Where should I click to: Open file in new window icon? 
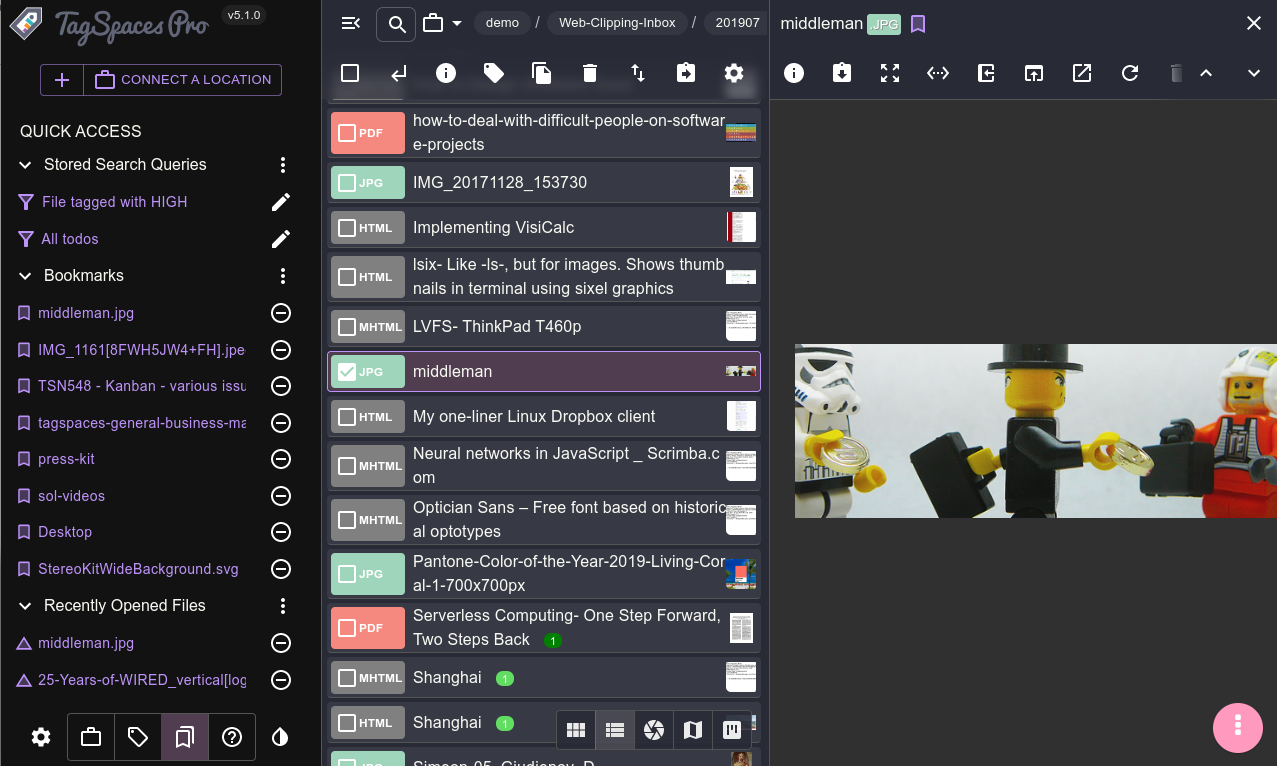[x=1034, y=73]
